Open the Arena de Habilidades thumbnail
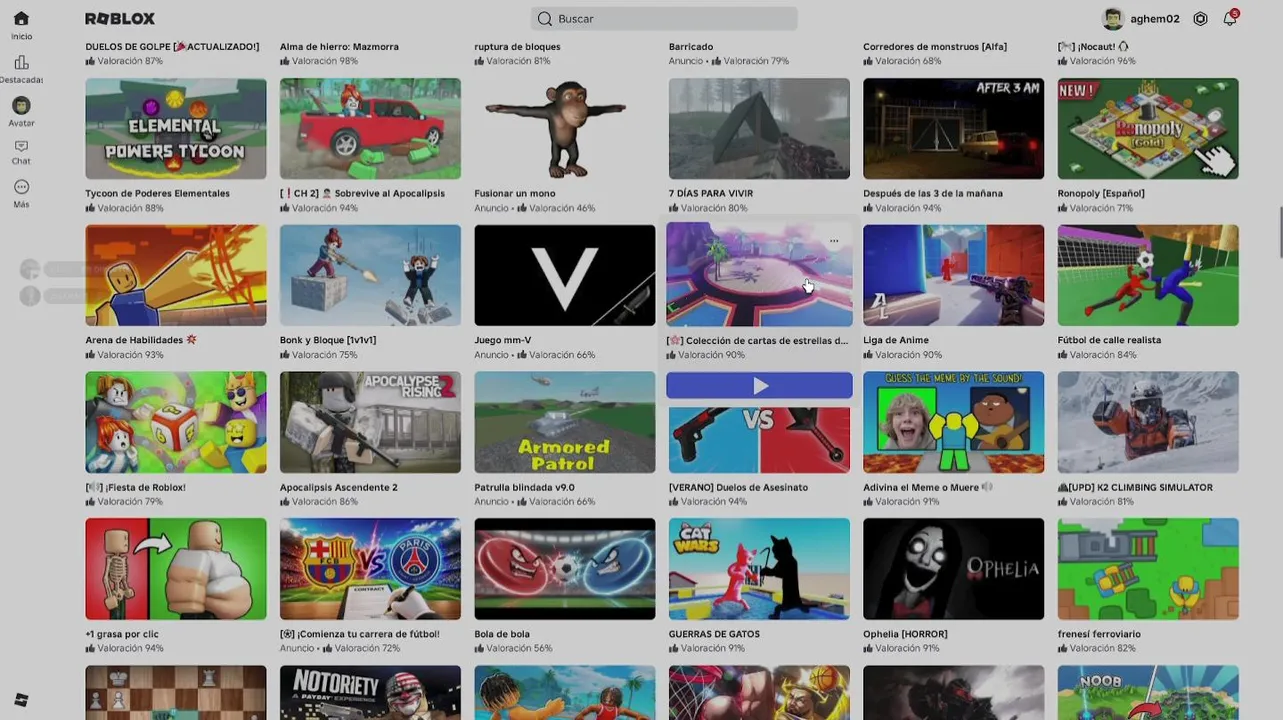This screenshot has height=720, width=1283. click(x=176, y=275)
